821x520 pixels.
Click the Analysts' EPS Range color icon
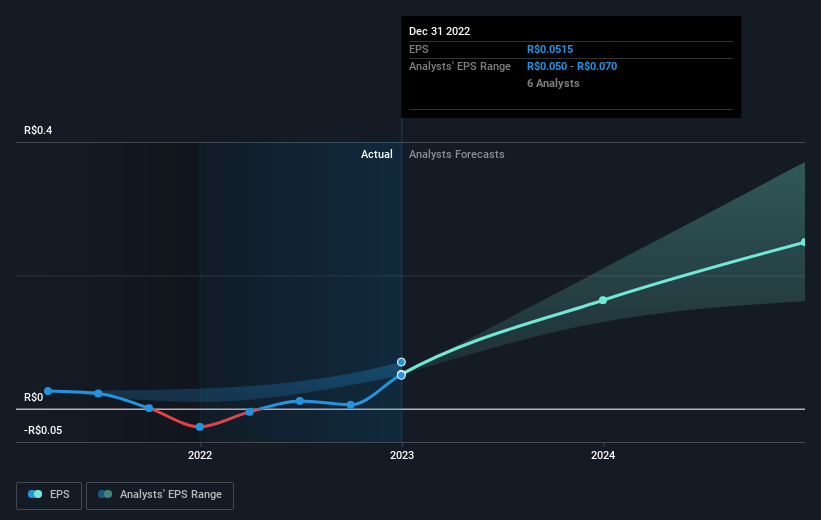(x=105, y=494)
